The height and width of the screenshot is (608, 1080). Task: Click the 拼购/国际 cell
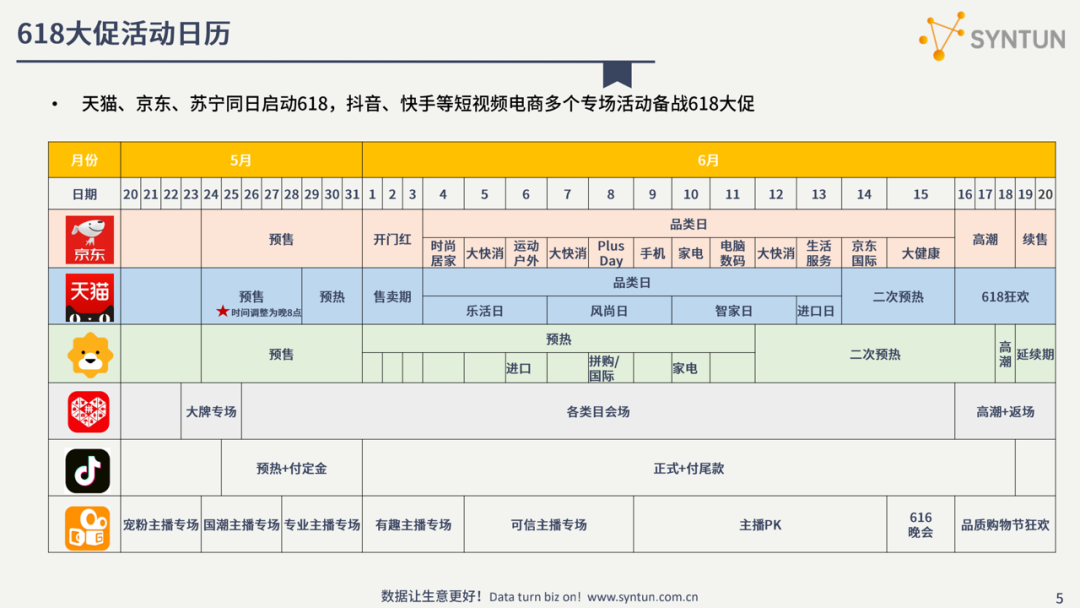click(x=611, y=368)
